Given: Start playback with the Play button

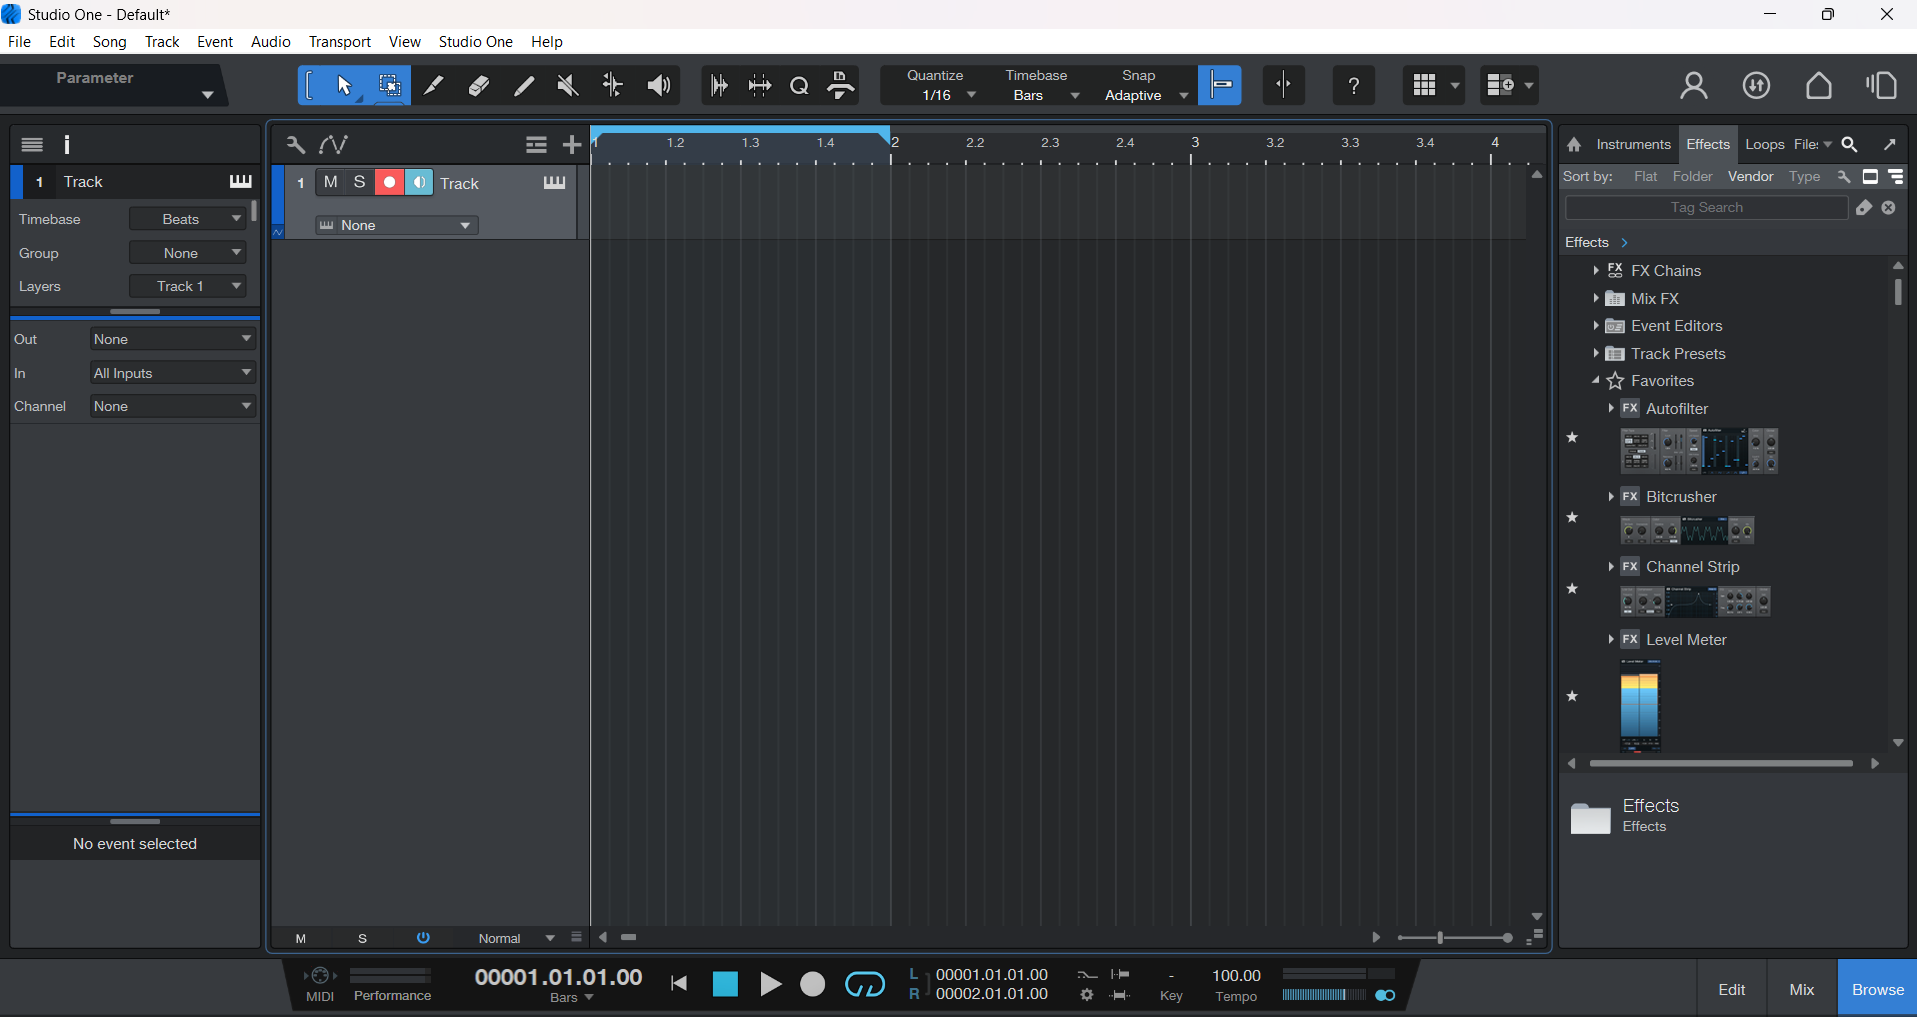Looking at the screenshot, I should [770, 985].
